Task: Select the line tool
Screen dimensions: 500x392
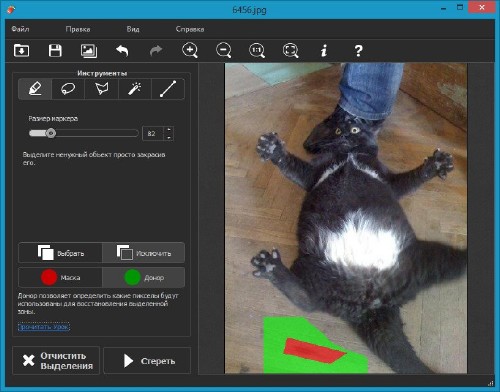Action: click(x=168, y=89)
